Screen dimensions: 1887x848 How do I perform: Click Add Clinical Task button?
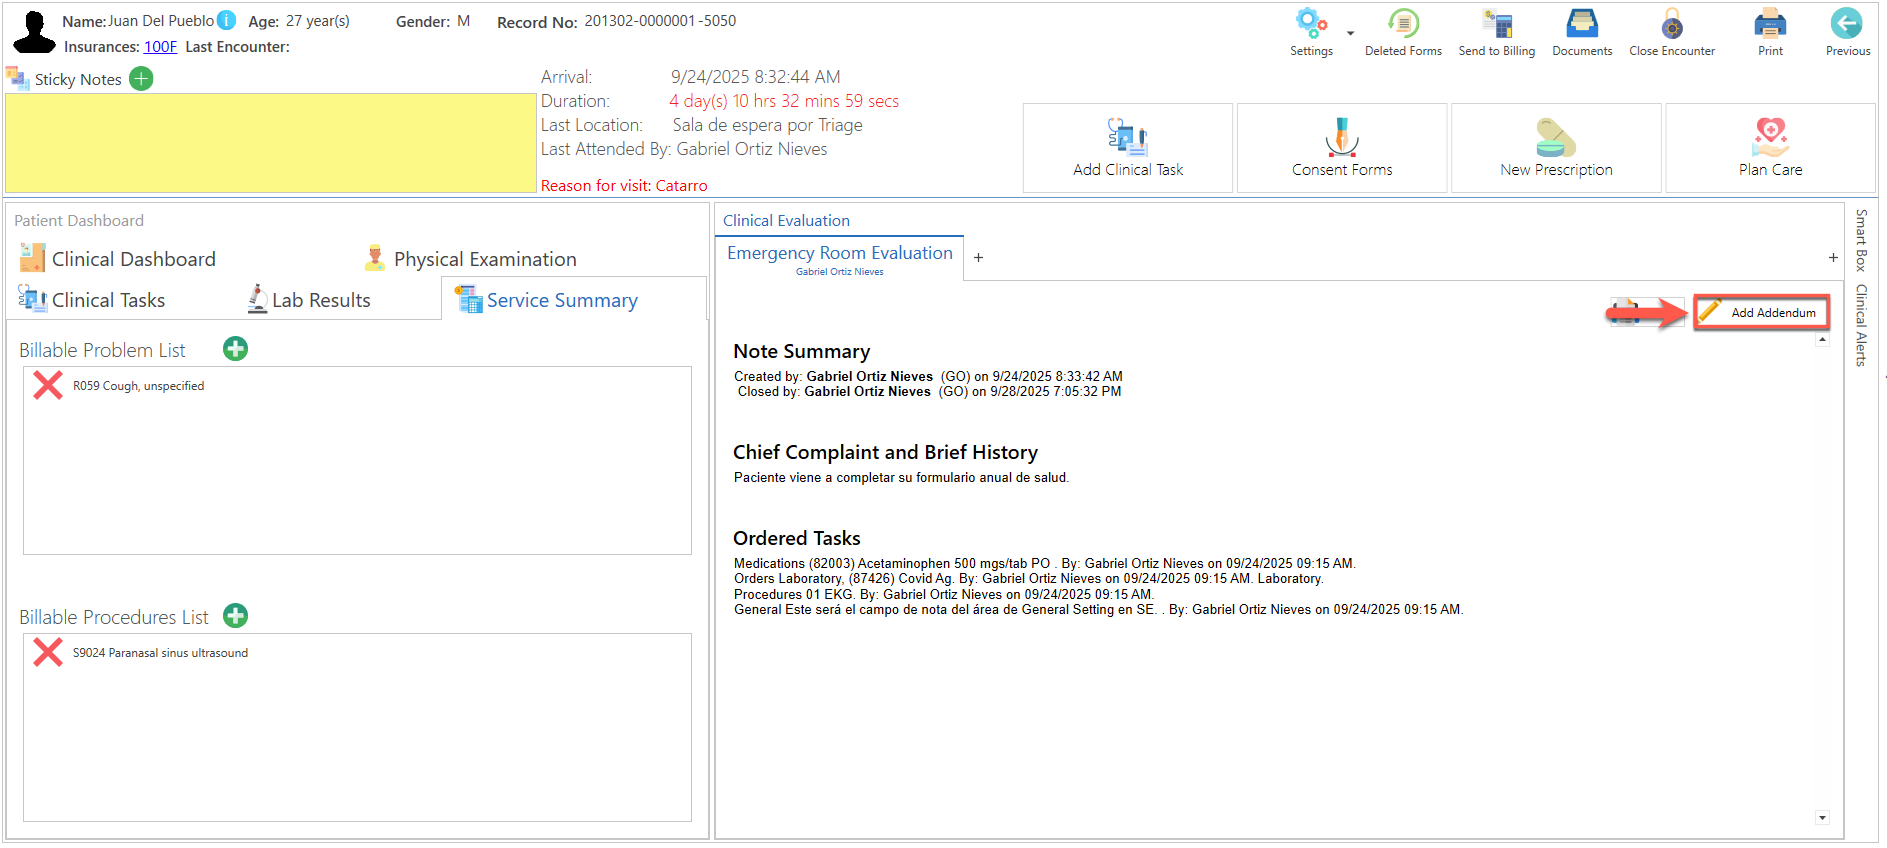[1128, 148]
